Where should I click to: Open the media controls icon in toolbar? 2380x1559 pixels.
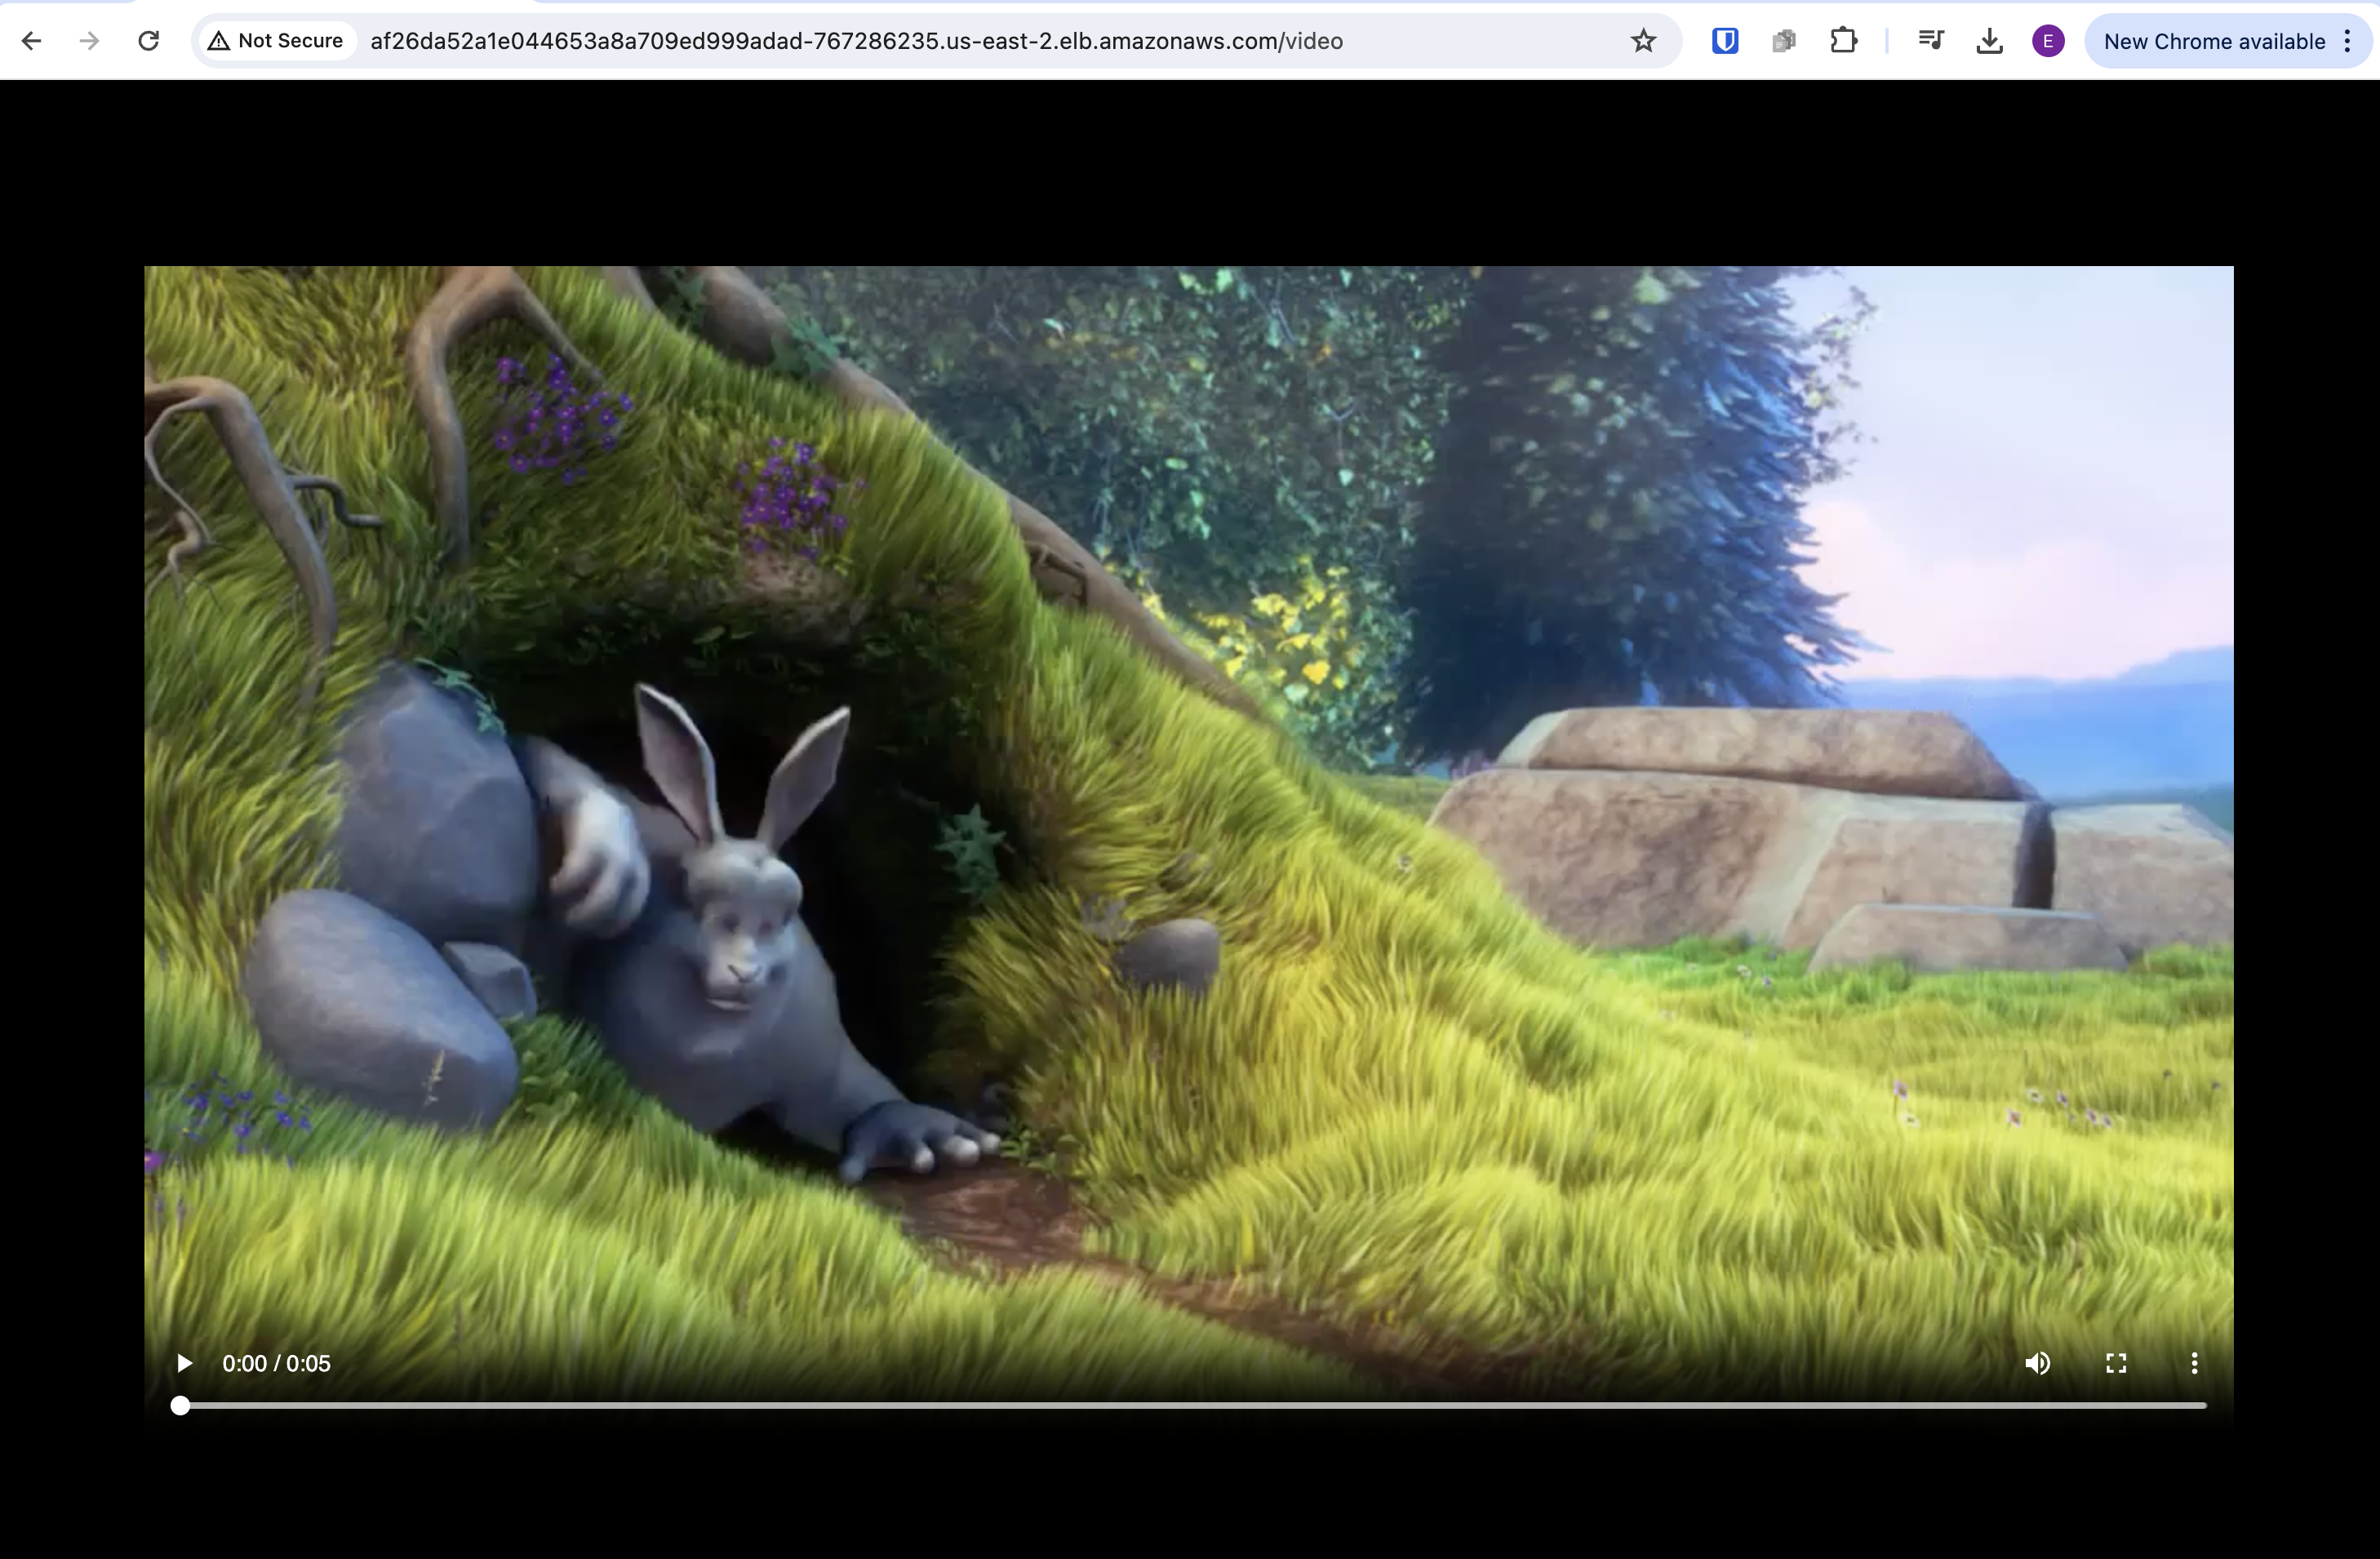point(1931,41)
